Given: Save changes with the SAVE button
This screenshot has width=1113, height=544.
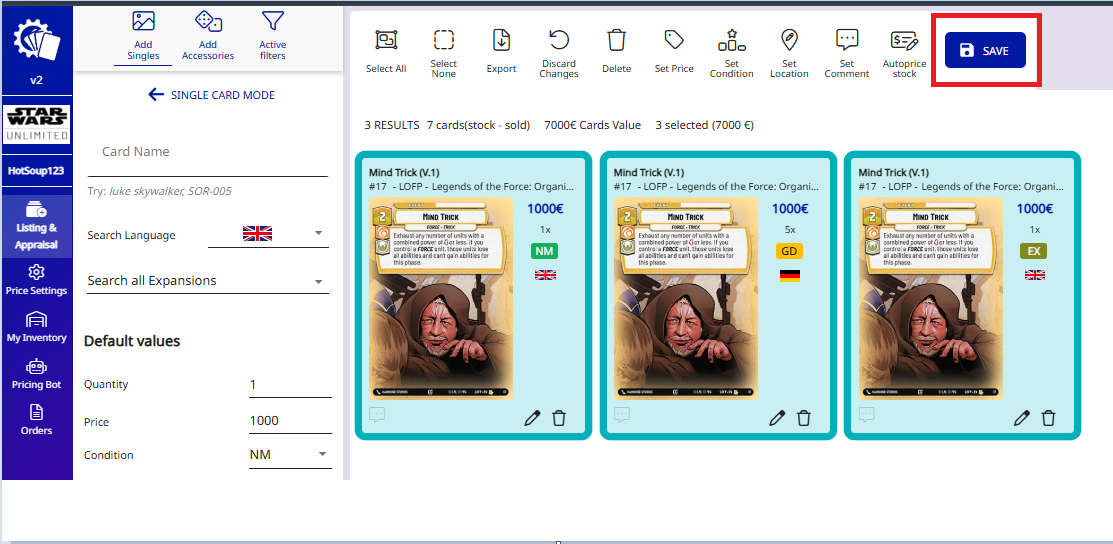Looking at the screenshot, I should (985, 50).
